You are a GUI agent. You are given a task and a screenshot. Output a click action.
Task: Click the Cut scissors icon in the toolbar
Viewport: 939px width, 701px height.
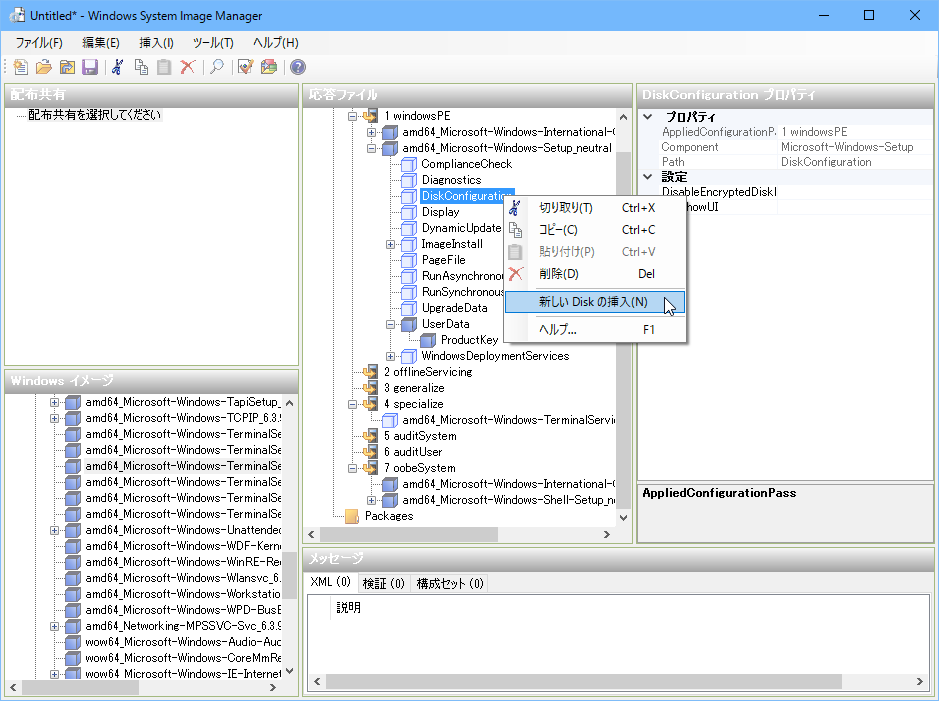point(118,67)
